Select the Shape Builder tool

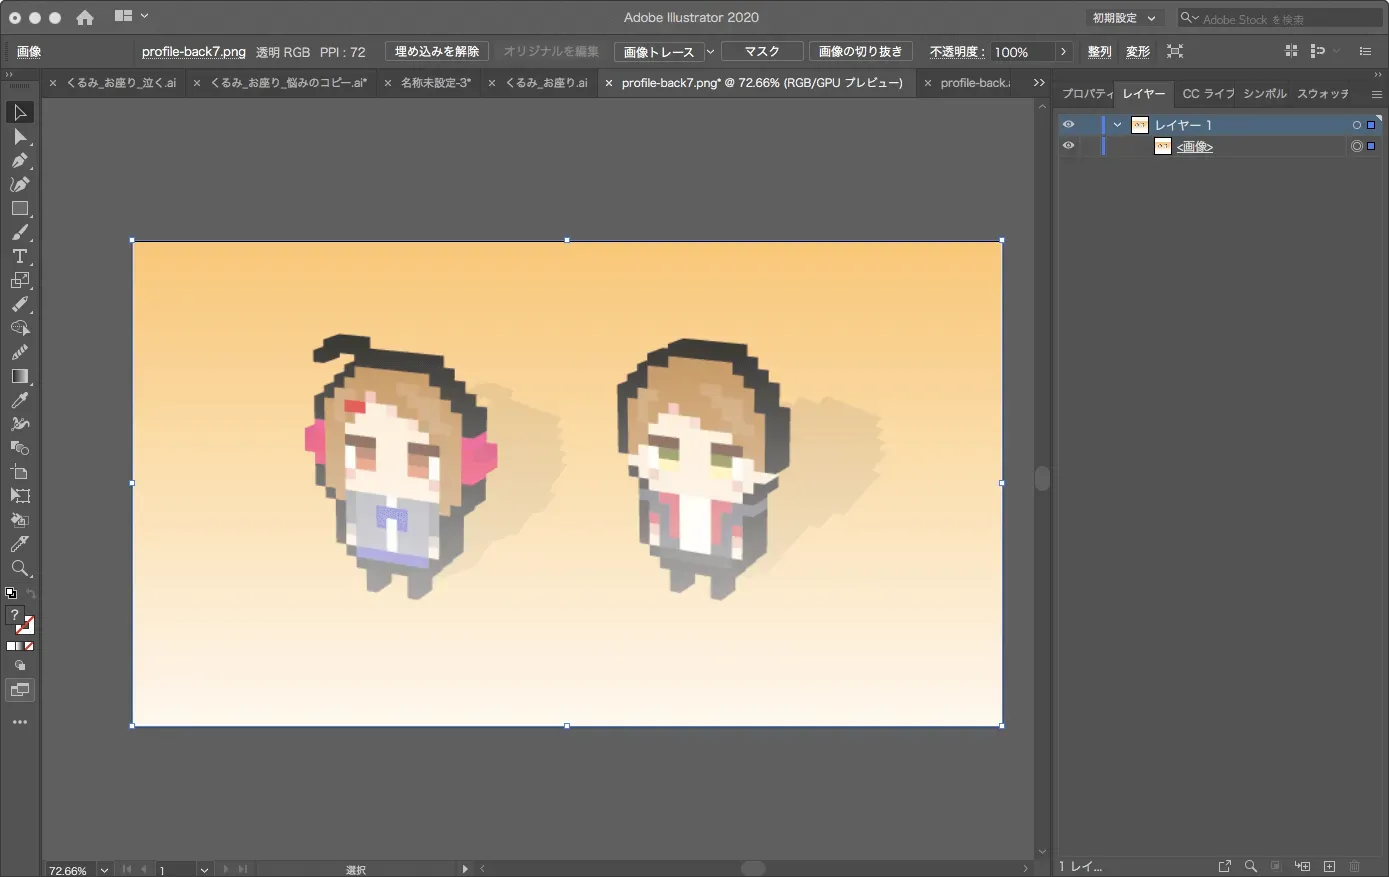(x=19, y=328)
